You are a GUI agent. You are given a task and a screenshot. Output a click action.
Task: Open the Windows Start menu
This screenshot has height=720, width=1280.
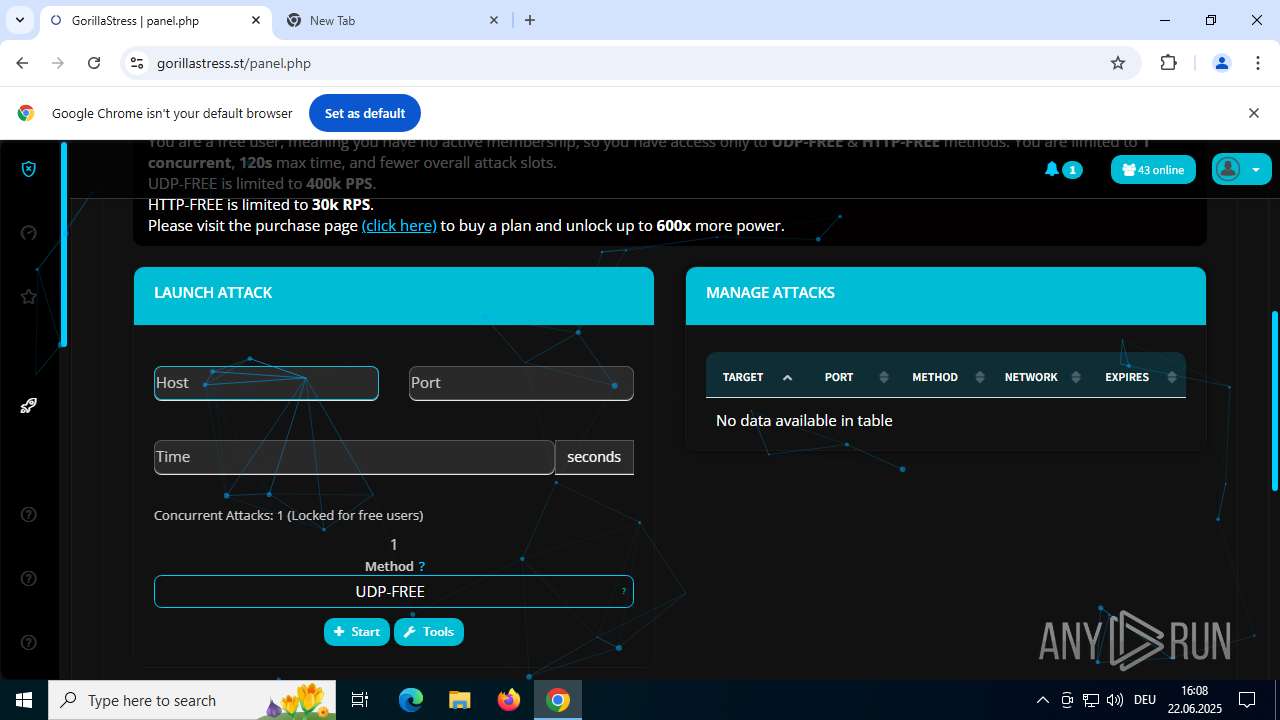click(x=24, y=700)
